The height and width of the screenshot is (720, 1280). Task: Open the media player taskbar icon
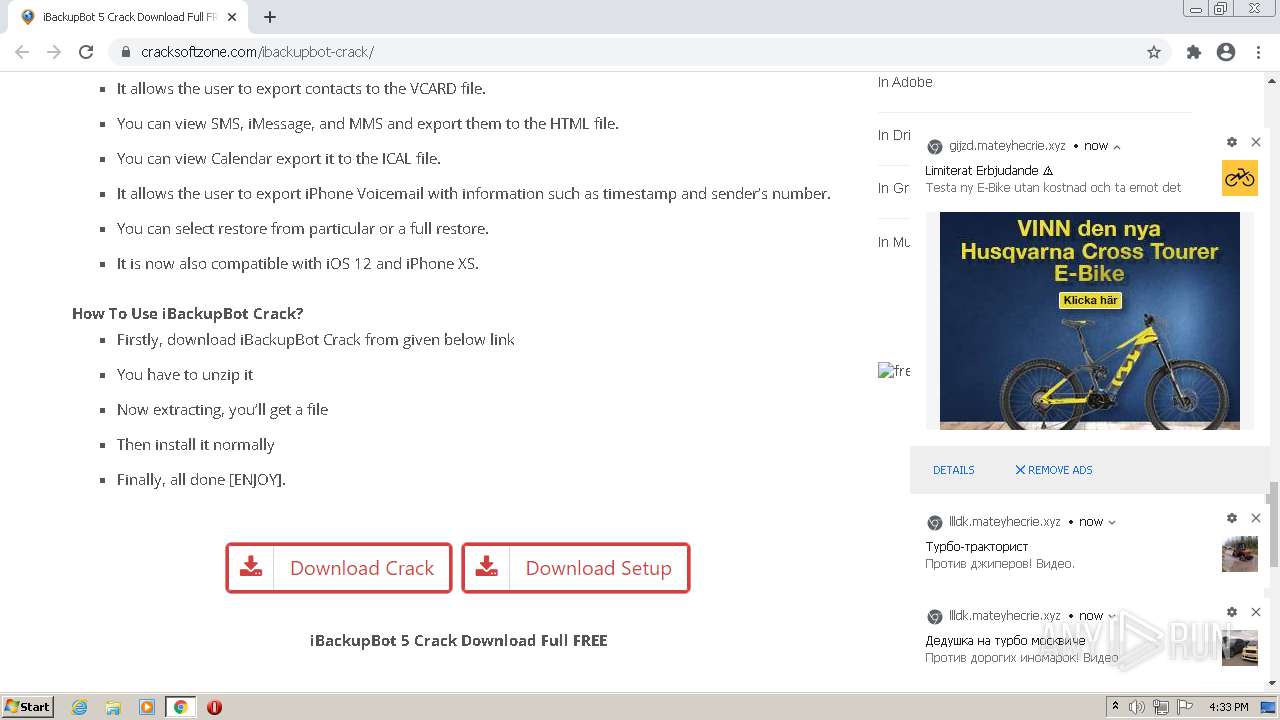(147, 707)
